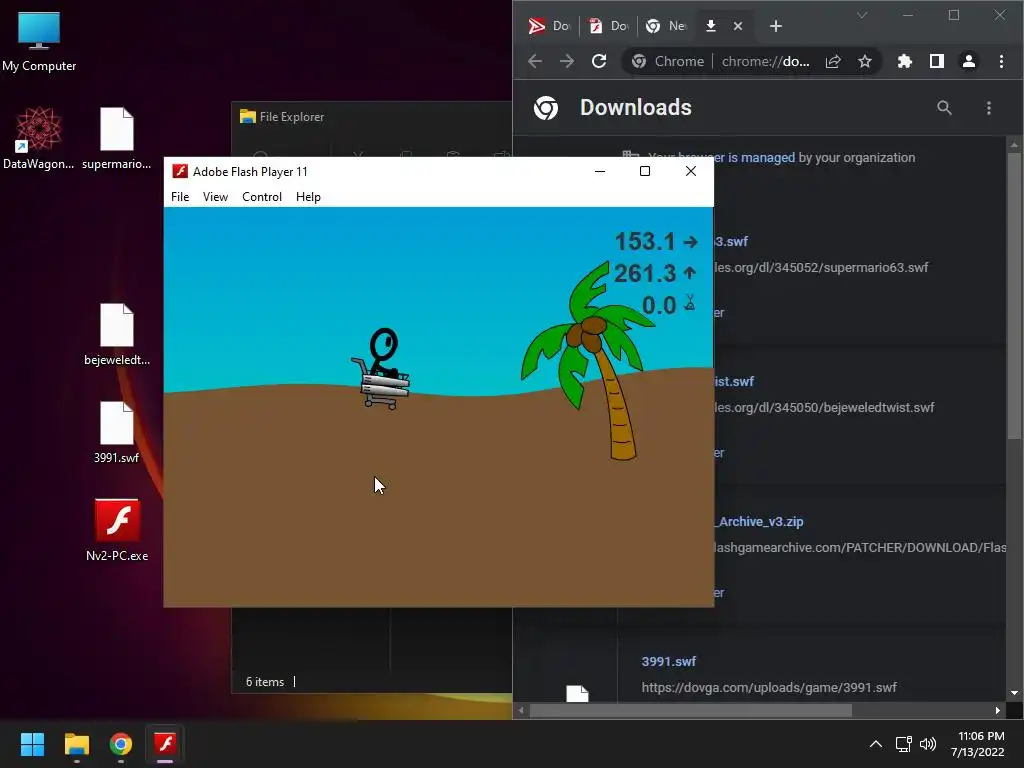The height and width of the screenshot is (768, 1024).
Task: Switch to the first Chrome tab
Action: [549, 25]
